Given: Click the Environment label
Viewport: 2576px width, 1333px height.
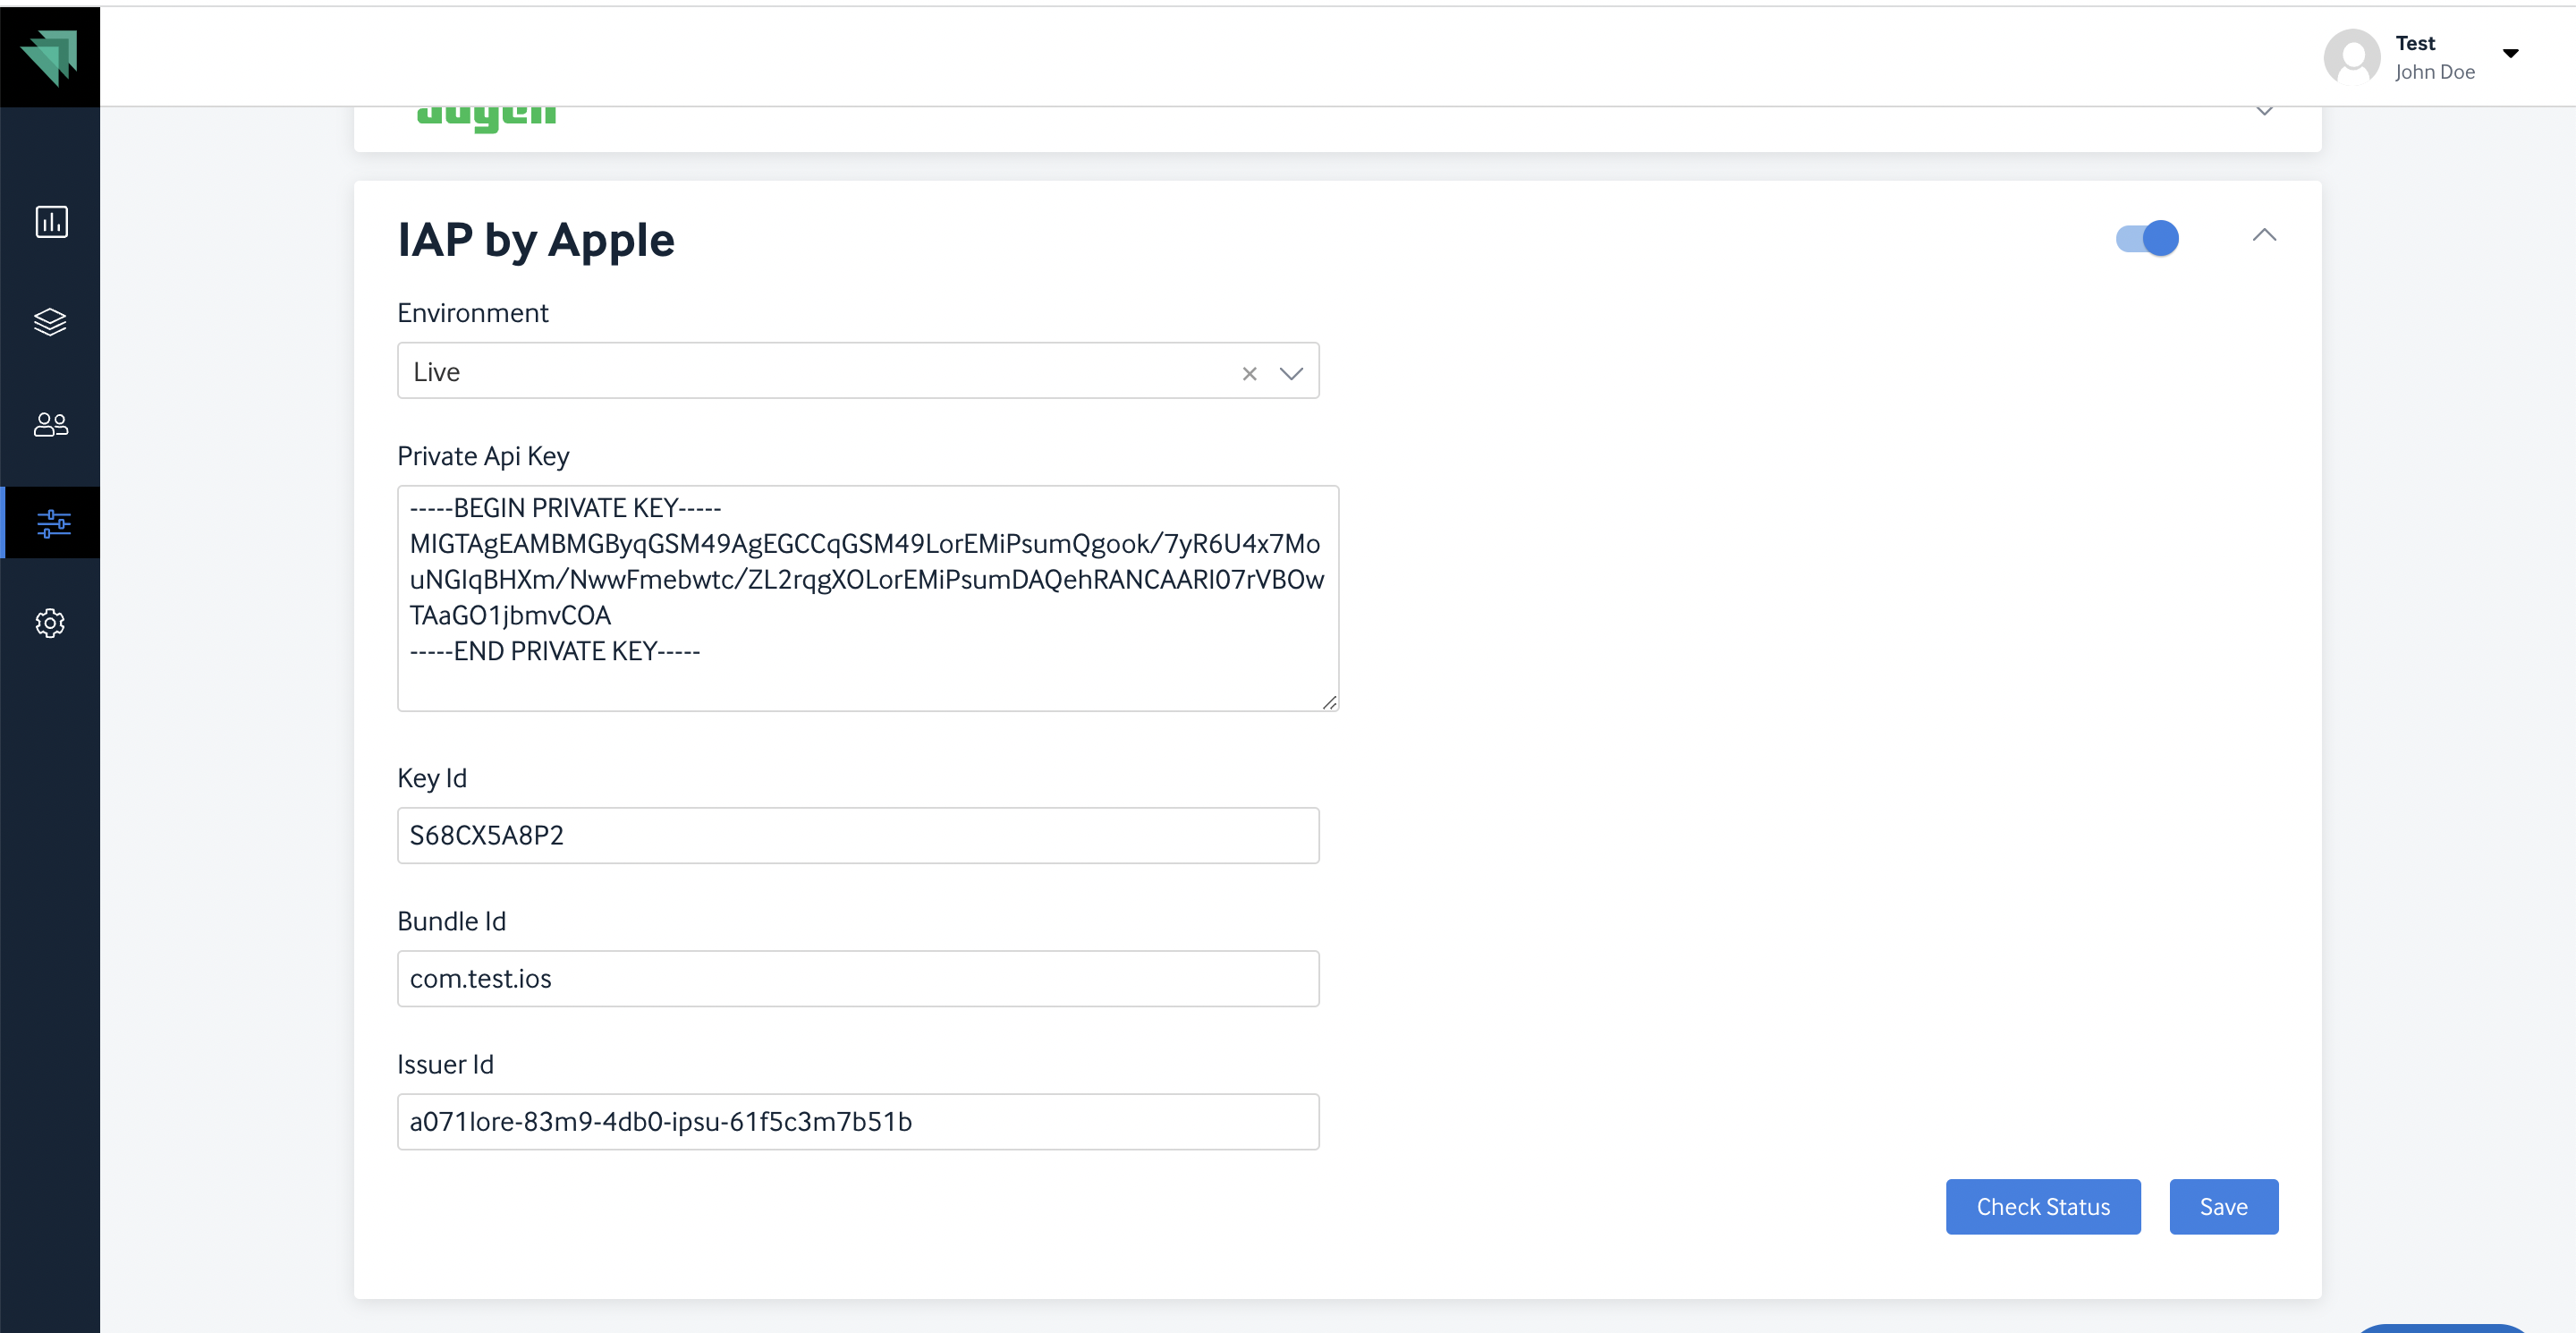Looking at the screenshot, I should pyautogui.click(x=472, y=313).
